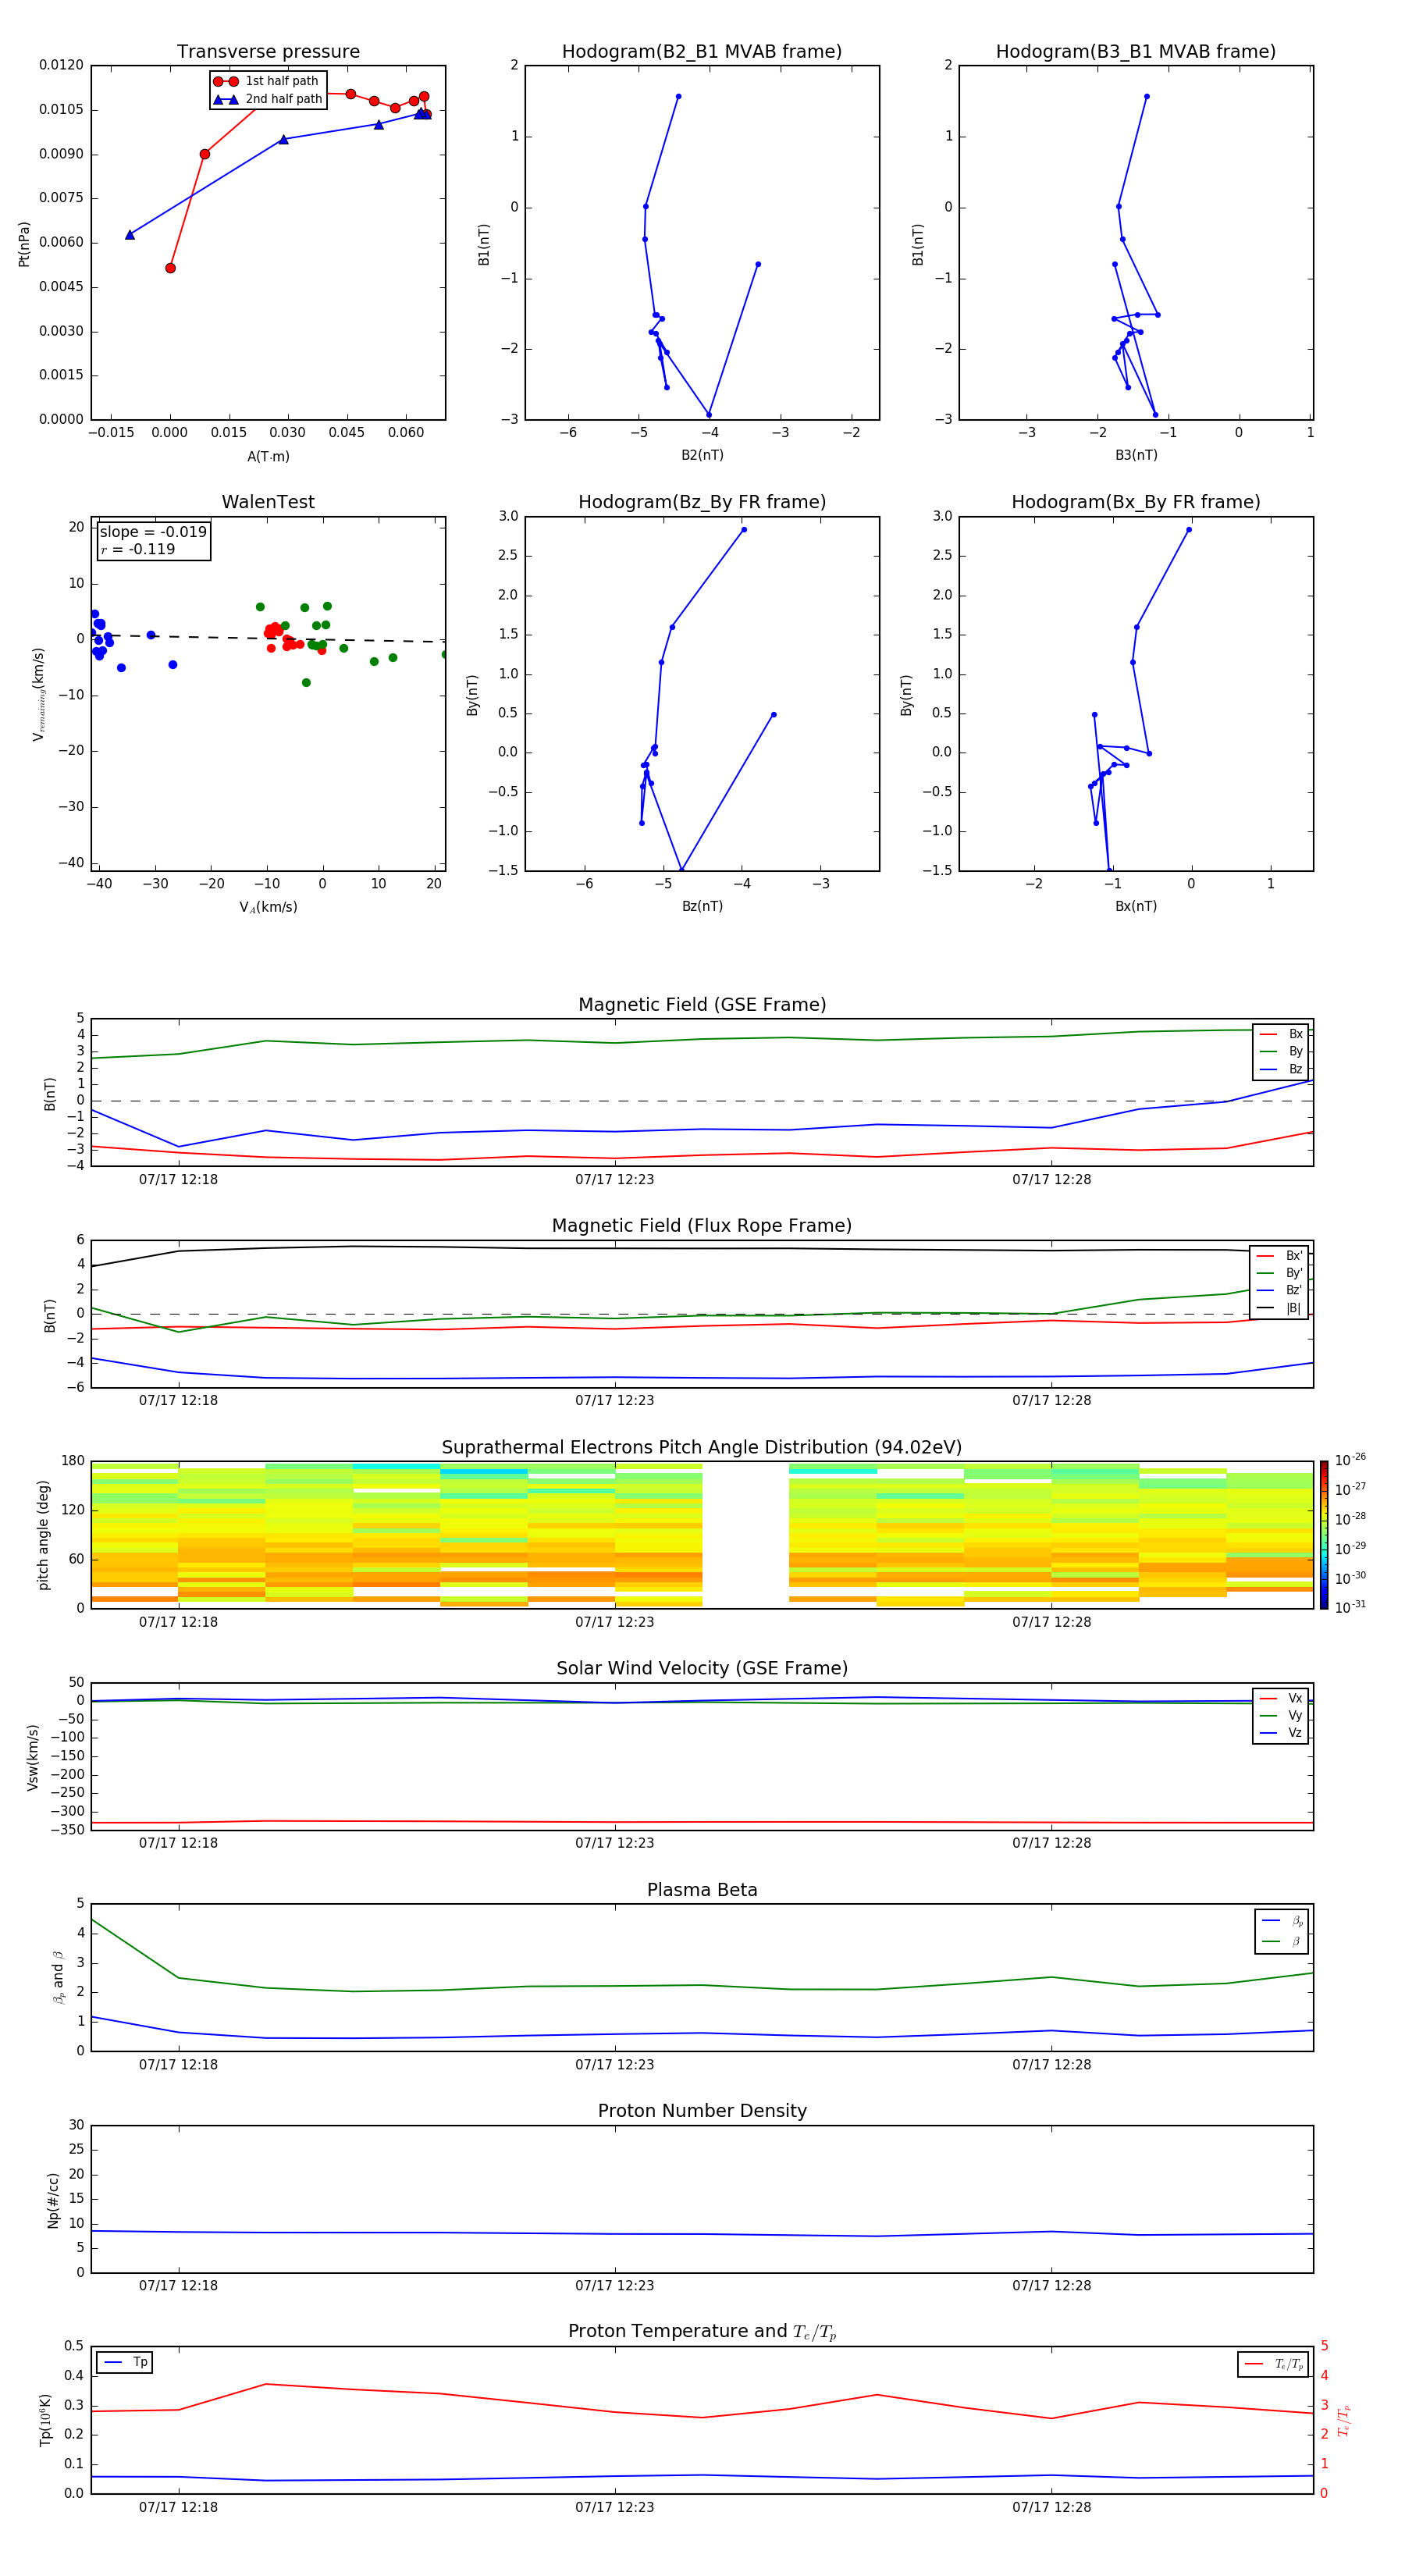1405x2576 pixels.
Task: Click the 'Vsw(km/s)' axis label
Action: pos(32,1757)
